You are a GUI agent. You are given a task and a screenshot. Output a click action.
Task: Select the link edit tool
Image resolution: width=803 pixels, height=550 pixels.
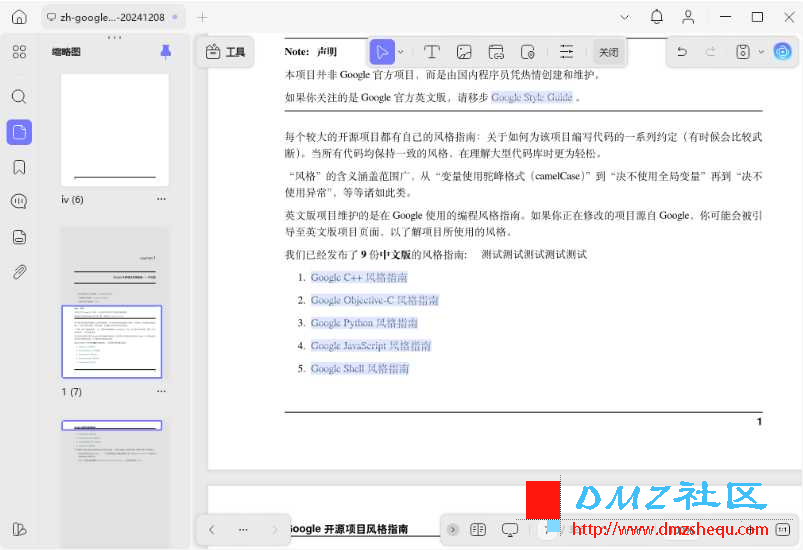496,52
